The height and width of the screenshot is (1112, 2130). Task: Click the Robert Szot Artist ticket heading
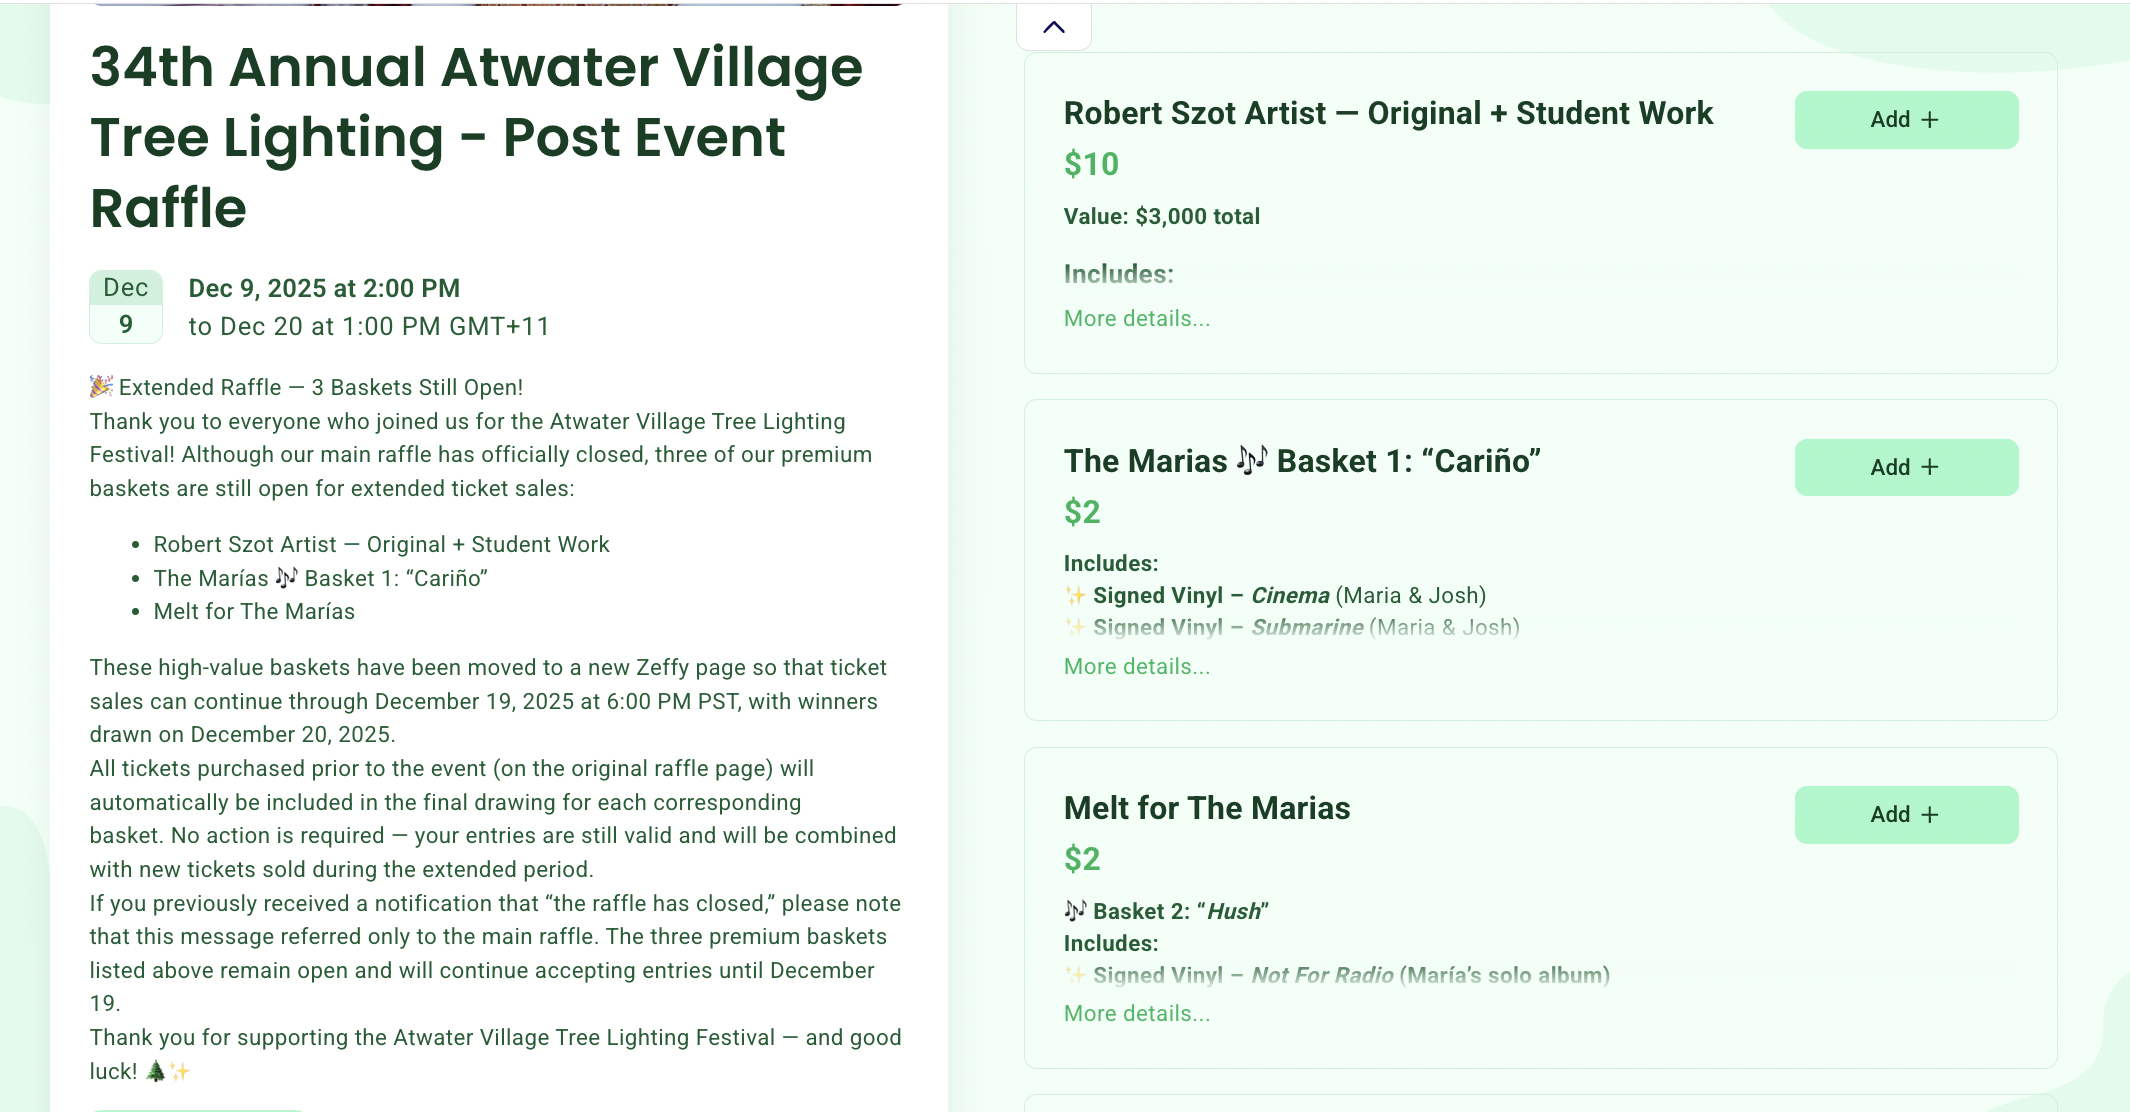[1388, 113]
